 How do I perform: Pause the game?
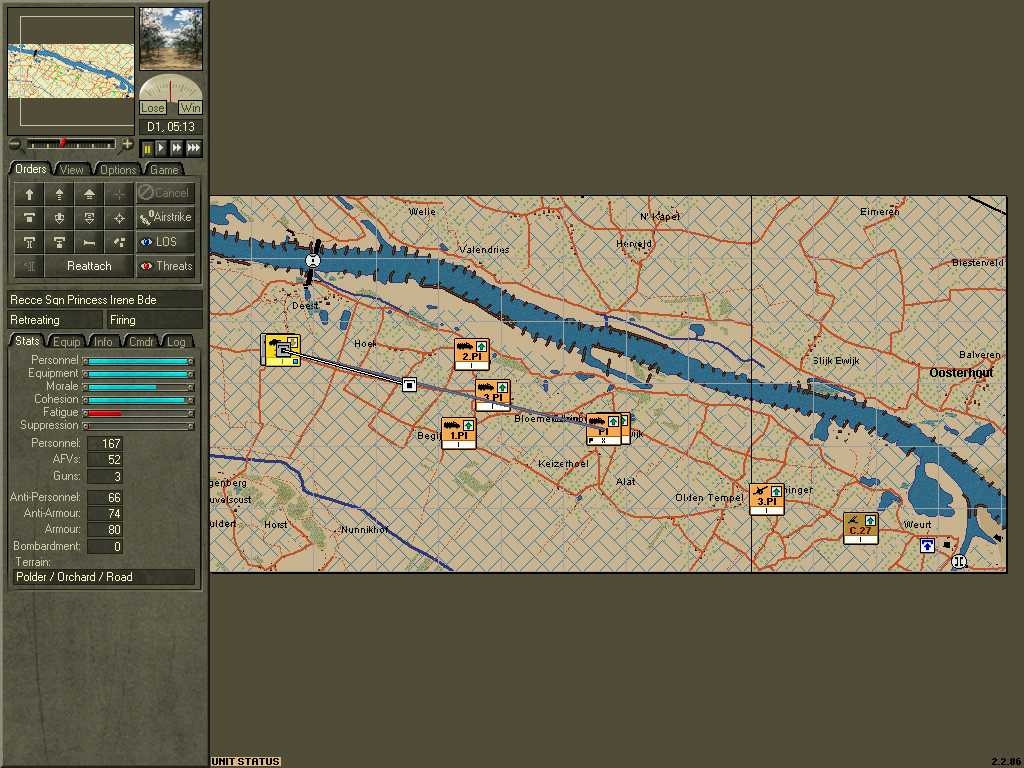[x=147, y=148]
